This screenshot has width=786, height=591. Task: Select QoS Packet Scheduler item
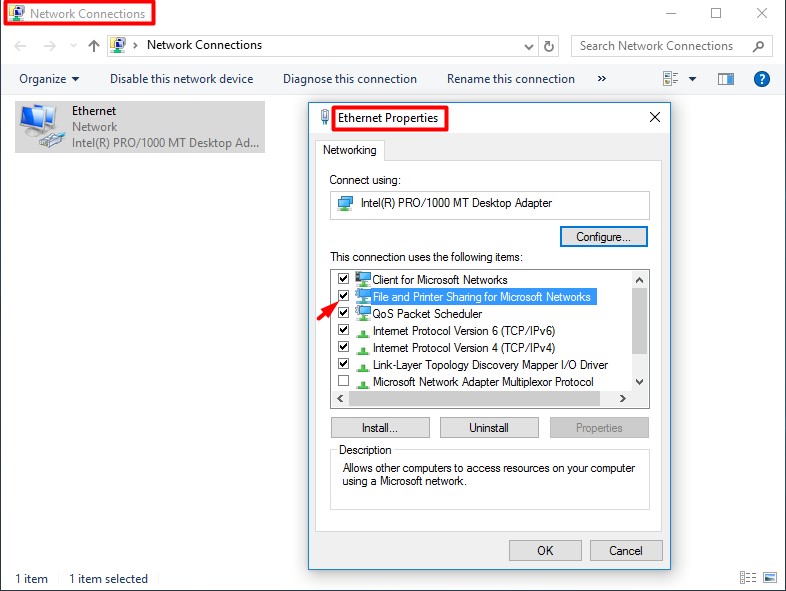pyautogui.click(x=427, y=314)
